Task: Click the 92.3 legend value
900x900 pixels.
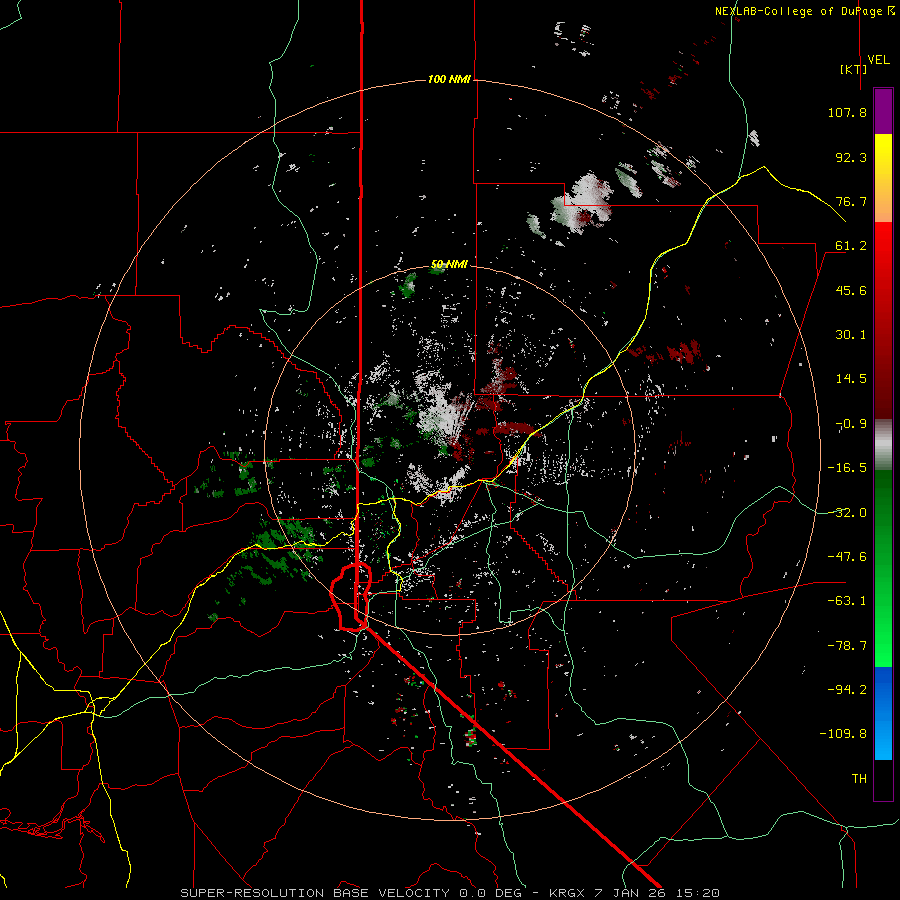Action: click(851, 157)
